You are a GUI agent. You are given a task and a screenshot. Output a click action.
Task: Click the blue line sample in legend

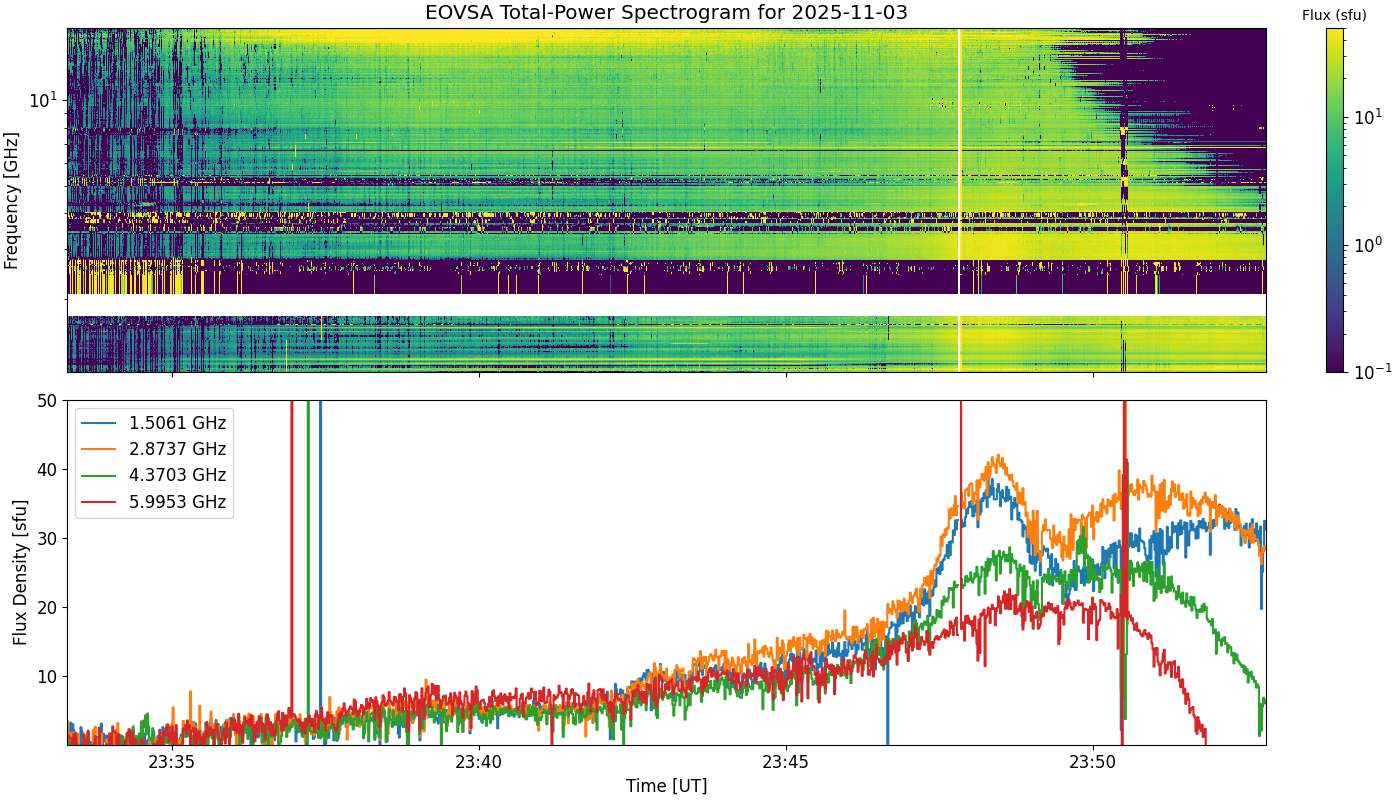[102, 424]
